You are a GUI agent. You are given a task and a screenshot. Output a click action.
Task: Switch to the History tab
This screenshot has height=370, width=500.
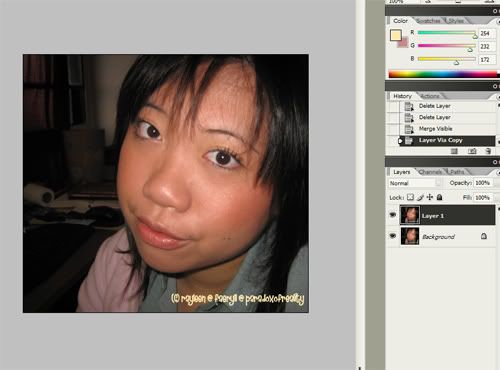point(402,96)
